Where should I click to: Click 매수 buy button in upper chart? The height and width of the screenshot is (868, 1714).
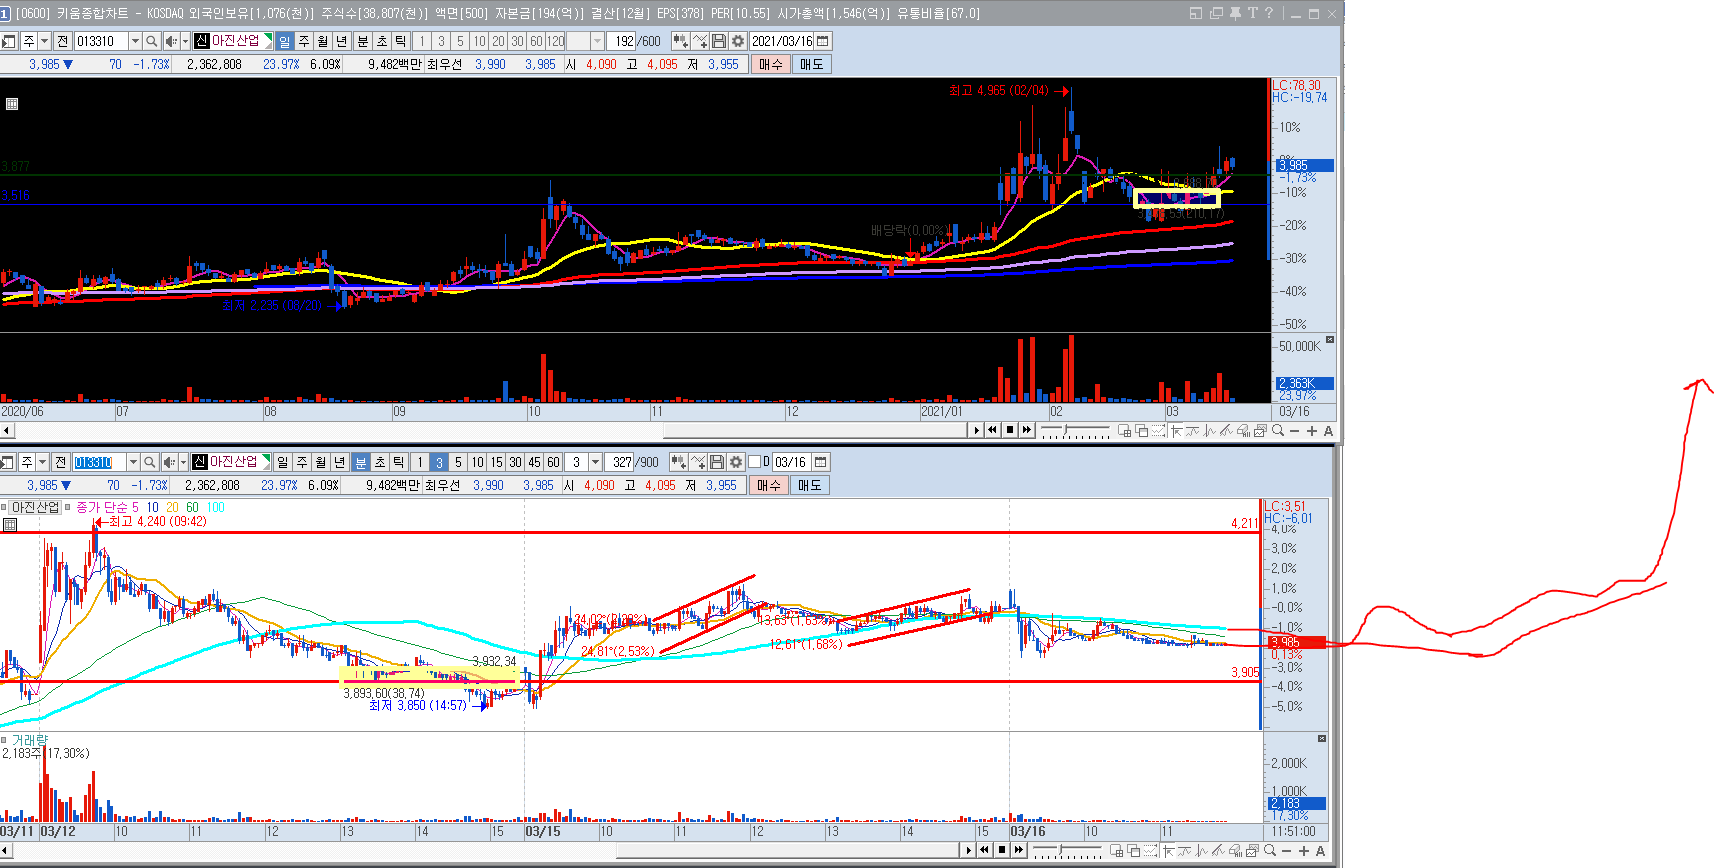coord(770,64)
